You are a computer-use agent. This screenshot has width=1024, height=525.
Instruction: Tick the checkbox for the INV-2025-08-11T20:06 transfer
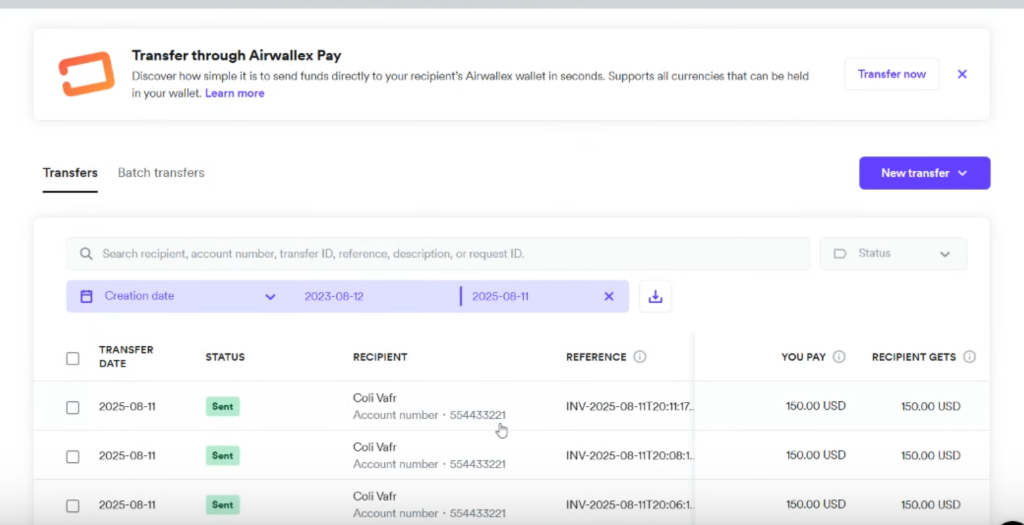tap(72, 506)
